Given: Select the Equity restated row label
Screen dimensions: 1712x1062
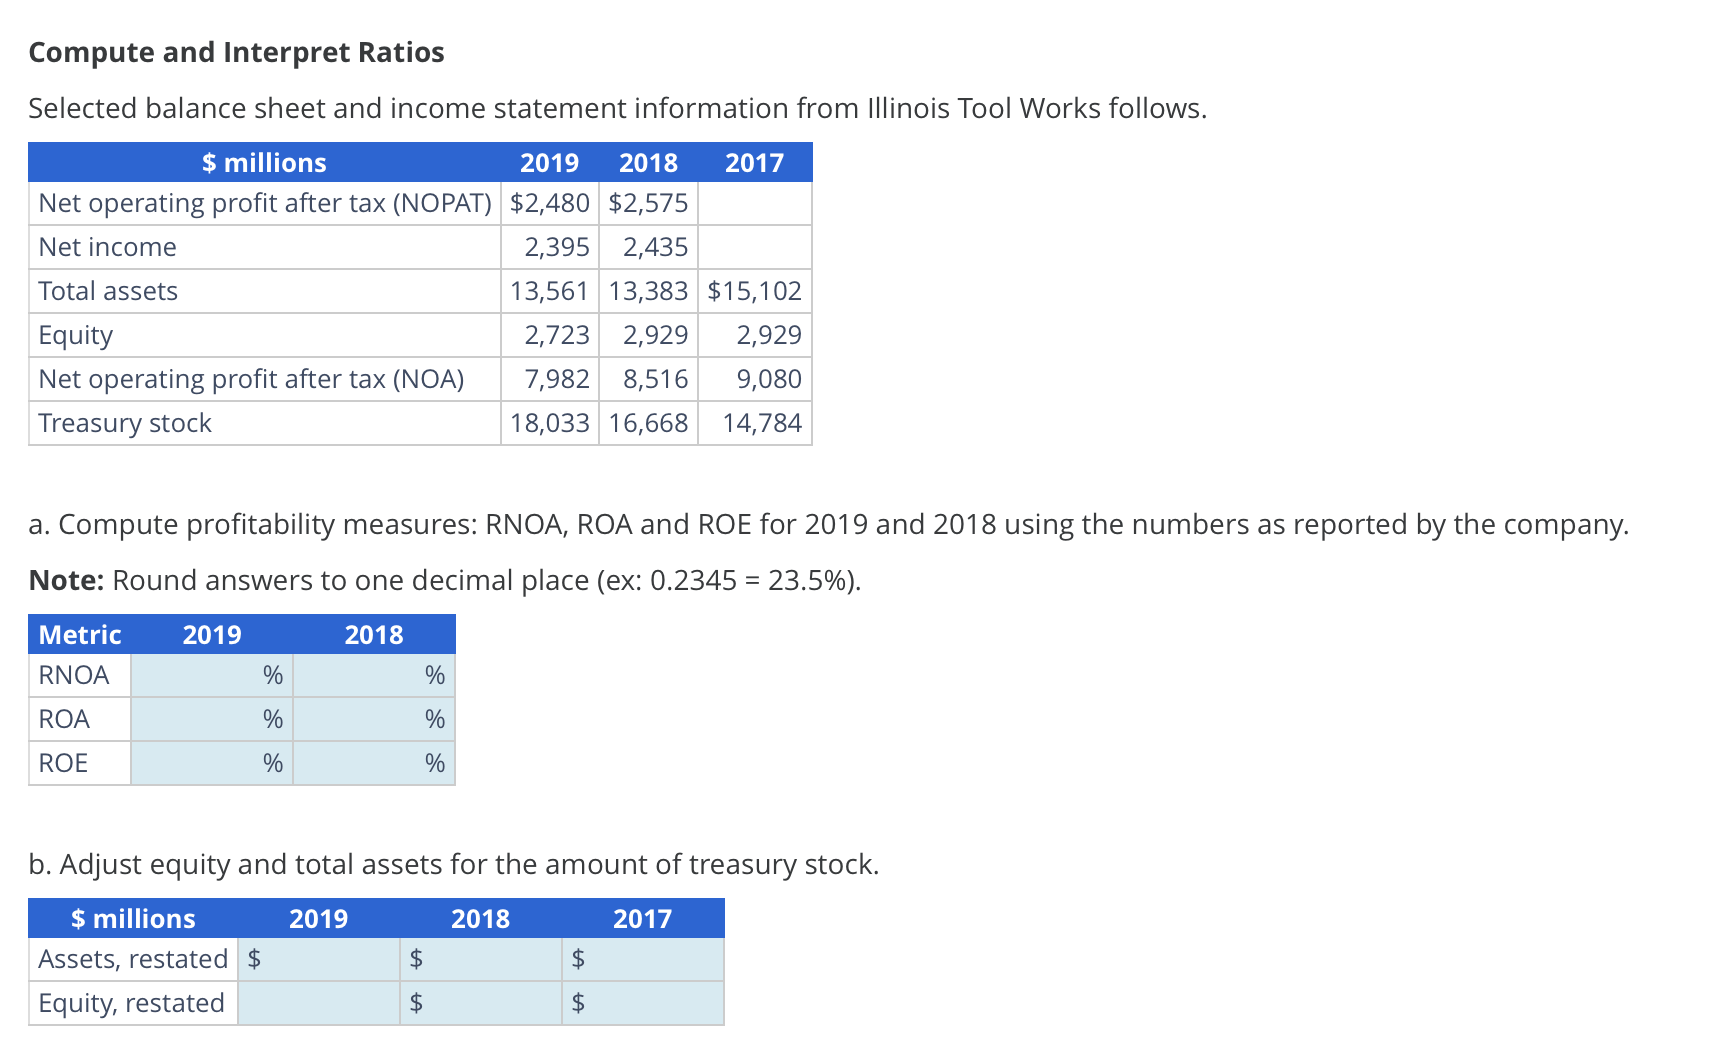Looking at the screenshot, I should (x=130, y=1003).
